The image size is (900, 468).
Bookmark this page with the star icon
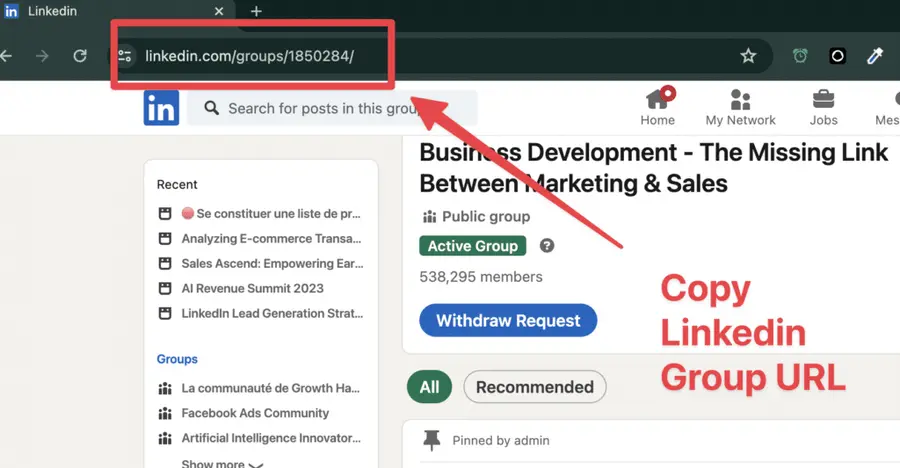[748, 56]
